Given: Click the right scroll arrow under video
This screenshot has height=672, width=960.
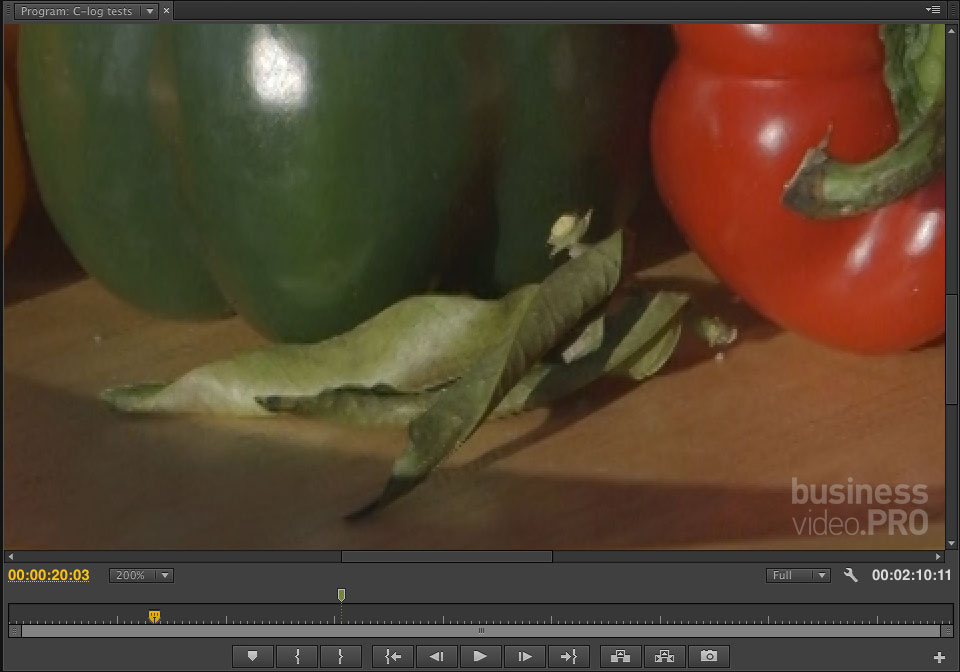Looking at the screenshot, I should coord(938,556).
